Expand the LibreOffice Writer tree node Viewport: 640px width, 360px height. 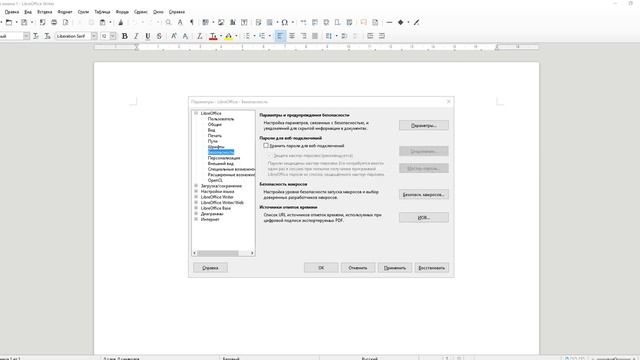pos(196,197)
